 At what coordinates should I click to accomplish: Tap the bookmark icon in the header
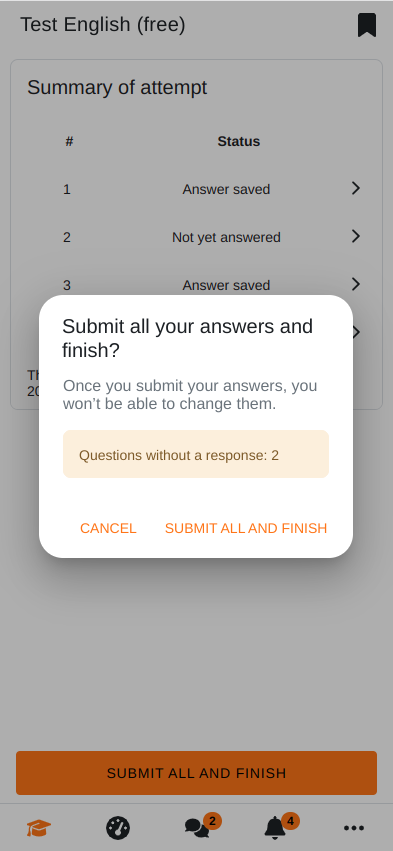[x=367, y=26]
